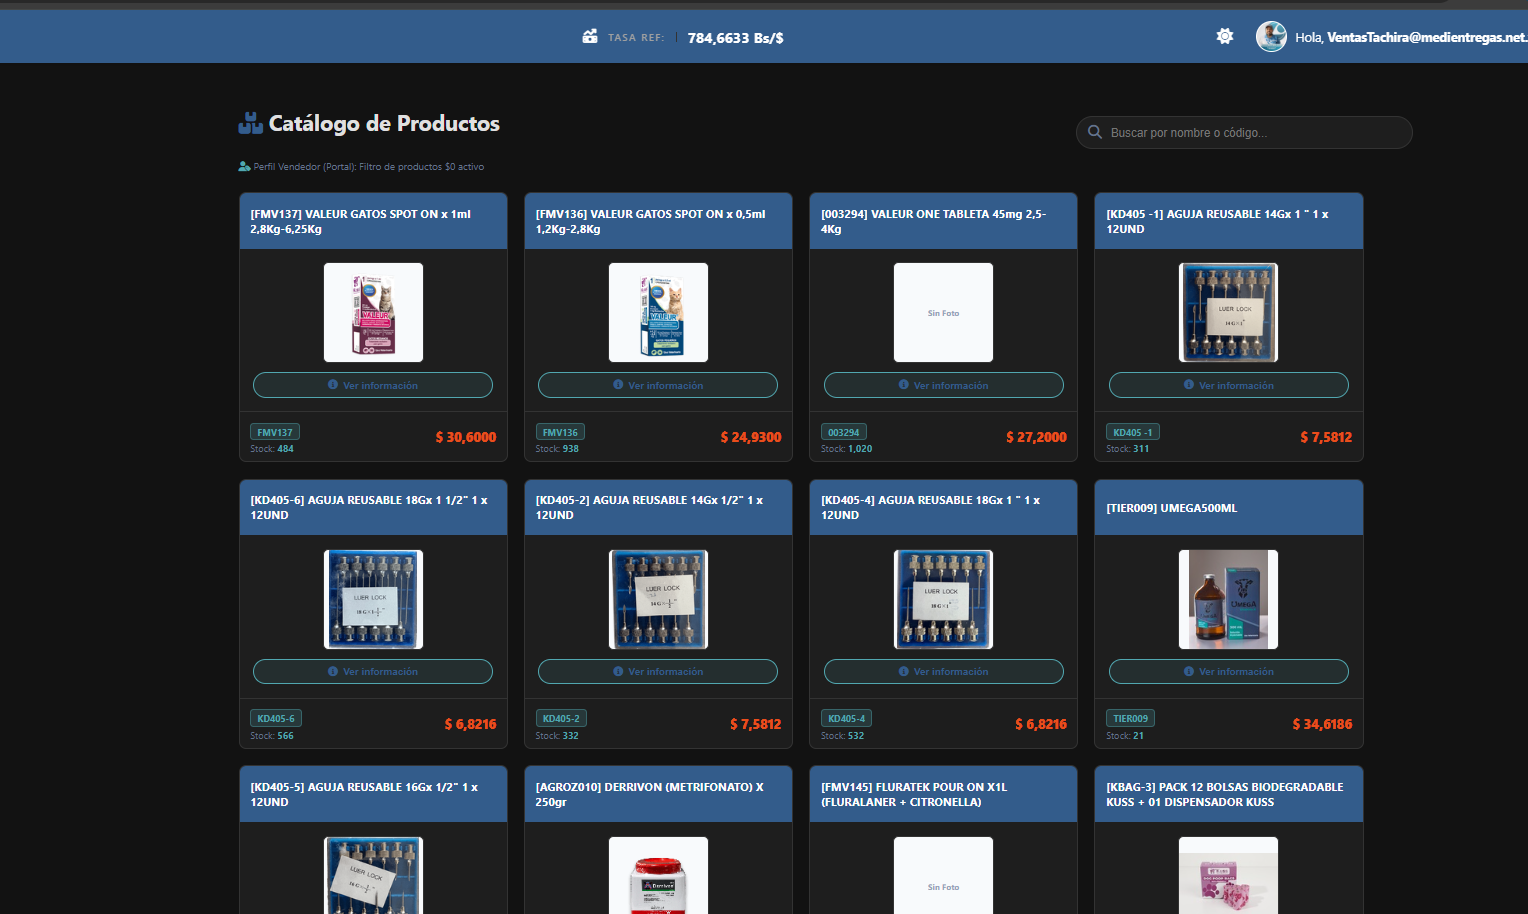
Task: Click the KD405-5 needle pack image
Action: pos(373,875)
